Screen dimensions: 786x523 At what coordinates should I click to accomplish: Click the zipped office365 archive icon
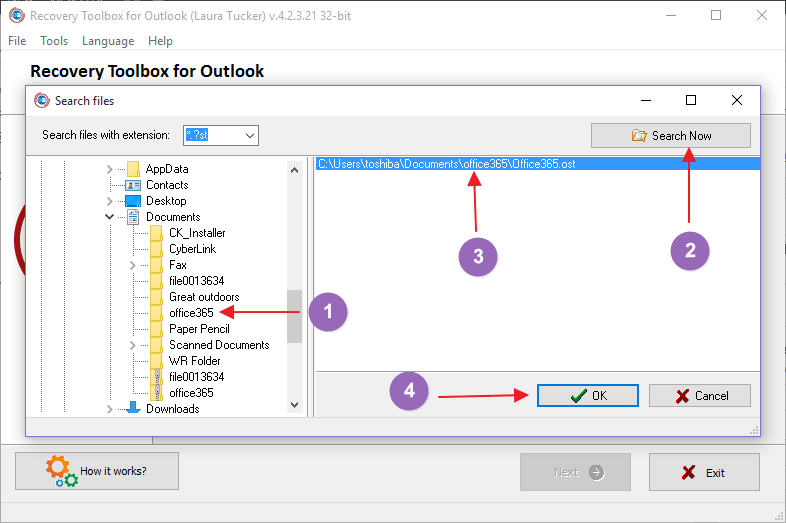pos(156,393)
